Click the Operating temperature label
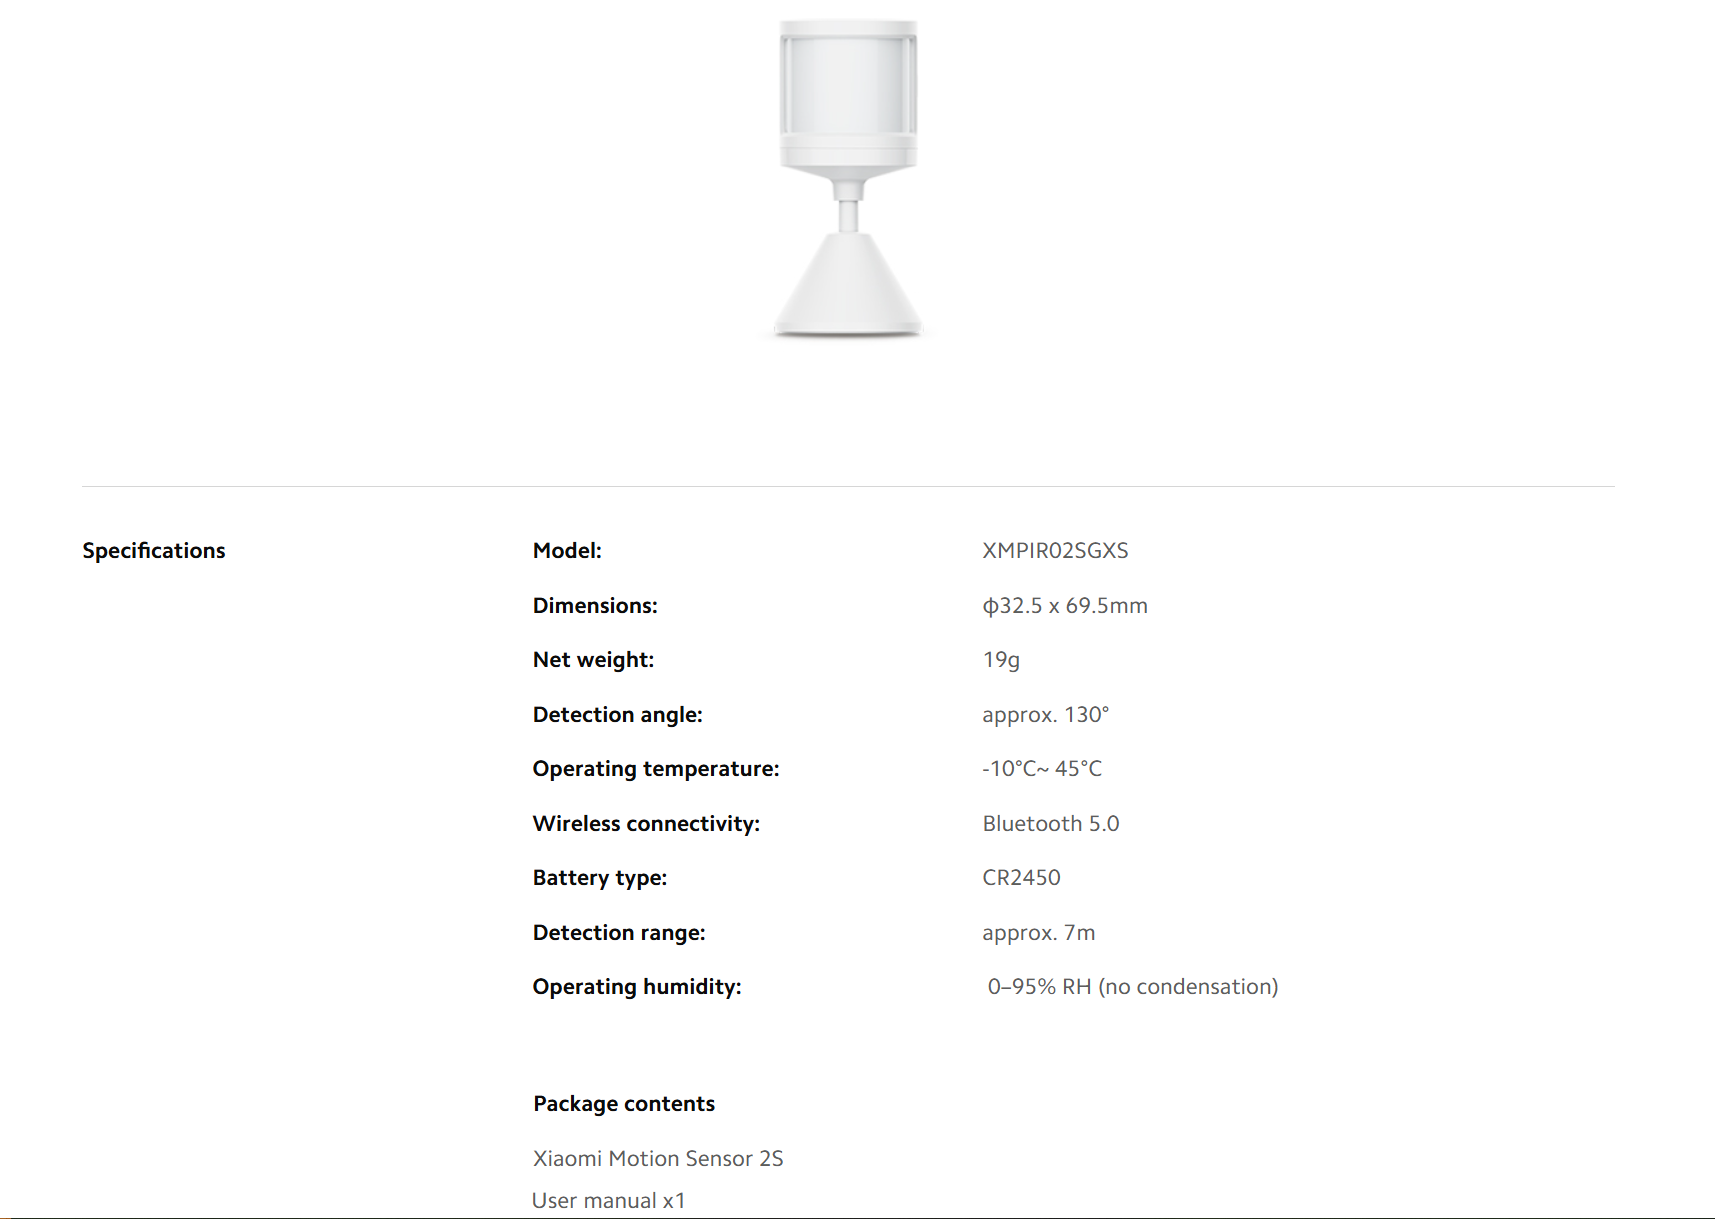Image resolution: width=1715 pixels, height=1219 pixels. [656, 769]
